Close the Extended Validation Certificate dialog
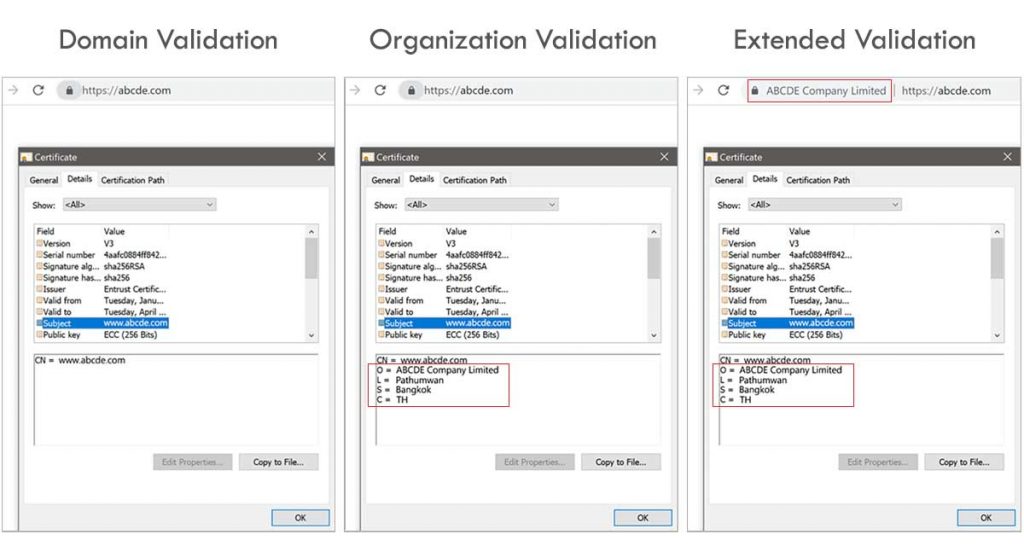Image resolution: width=1024 pixels, height=546 pixels. click(x=1007, y=157)
